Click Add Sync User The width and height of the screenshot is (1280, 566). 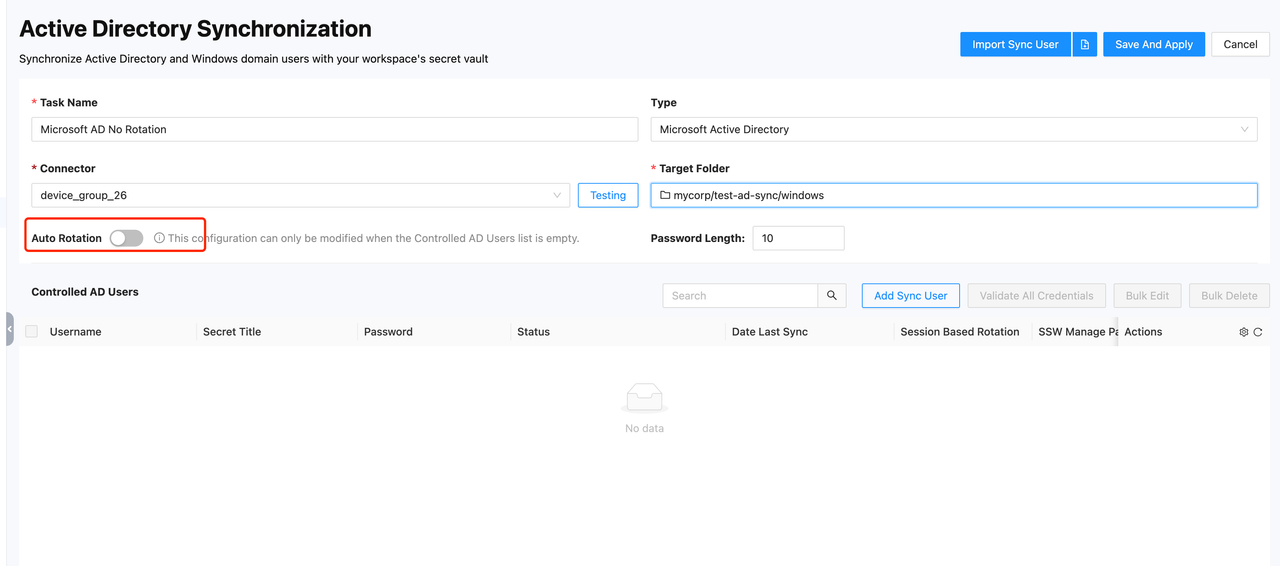coord(911,296)
